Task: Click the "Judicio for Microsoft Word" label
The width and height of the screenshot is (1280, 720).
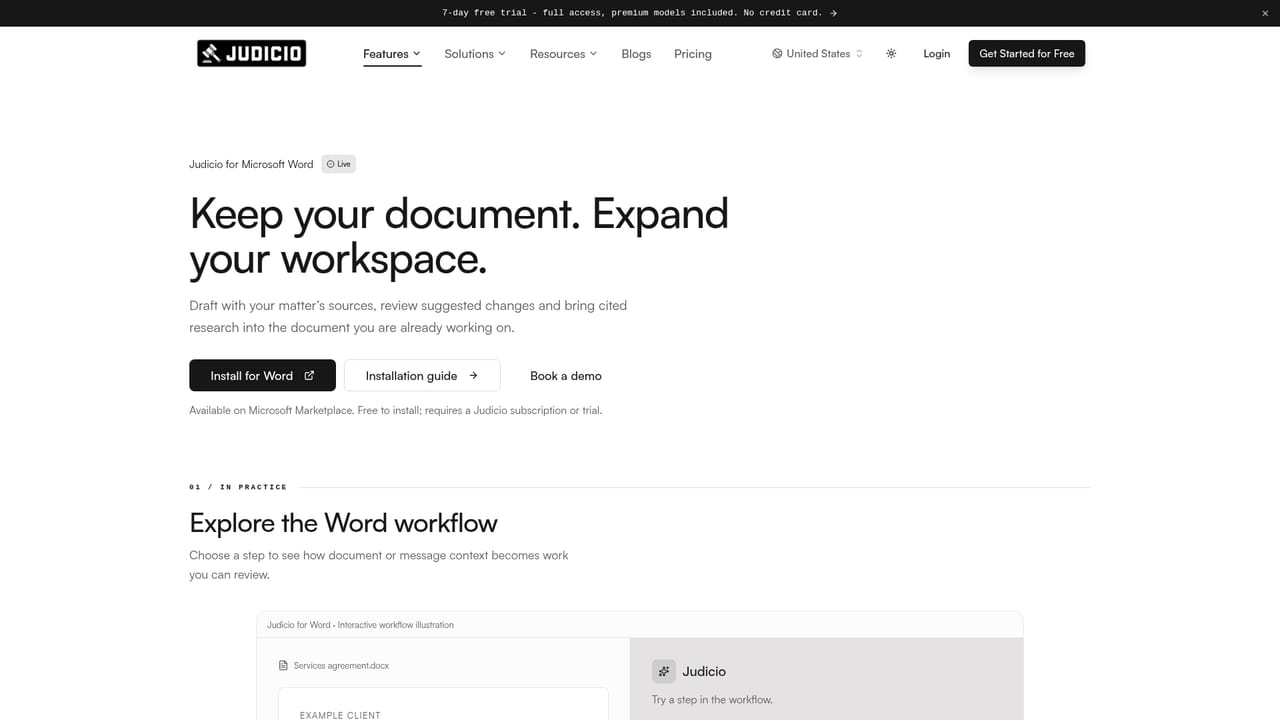Action: click(x=251, y=164)
